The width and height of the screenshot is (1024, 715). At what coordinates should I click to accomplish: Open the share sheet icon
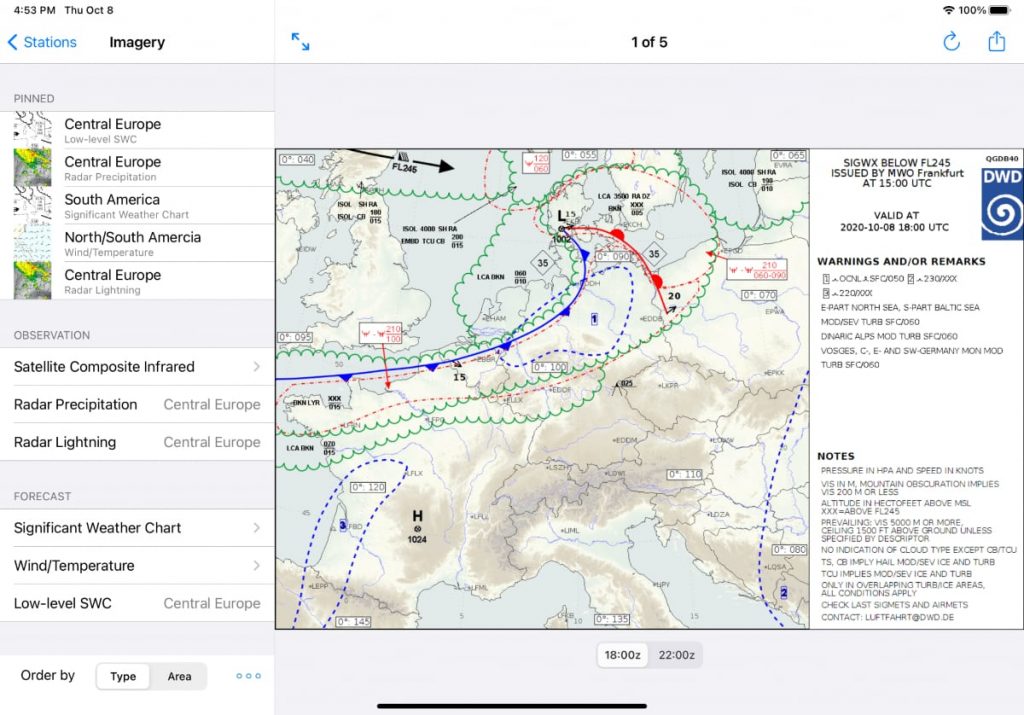997,41
